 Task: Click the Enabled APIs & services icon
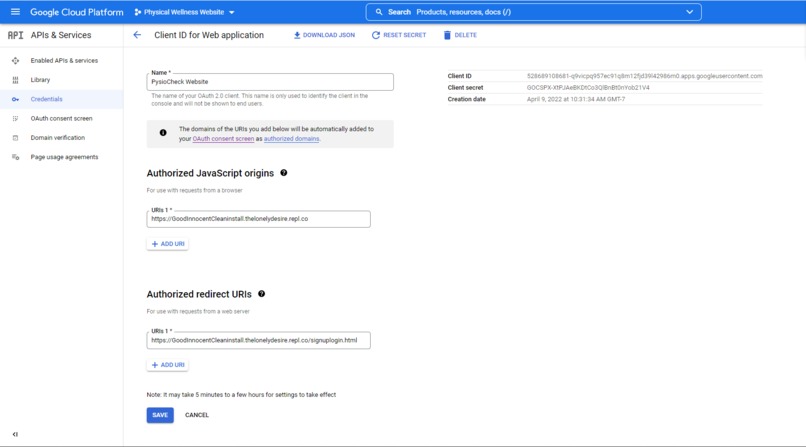15,61
